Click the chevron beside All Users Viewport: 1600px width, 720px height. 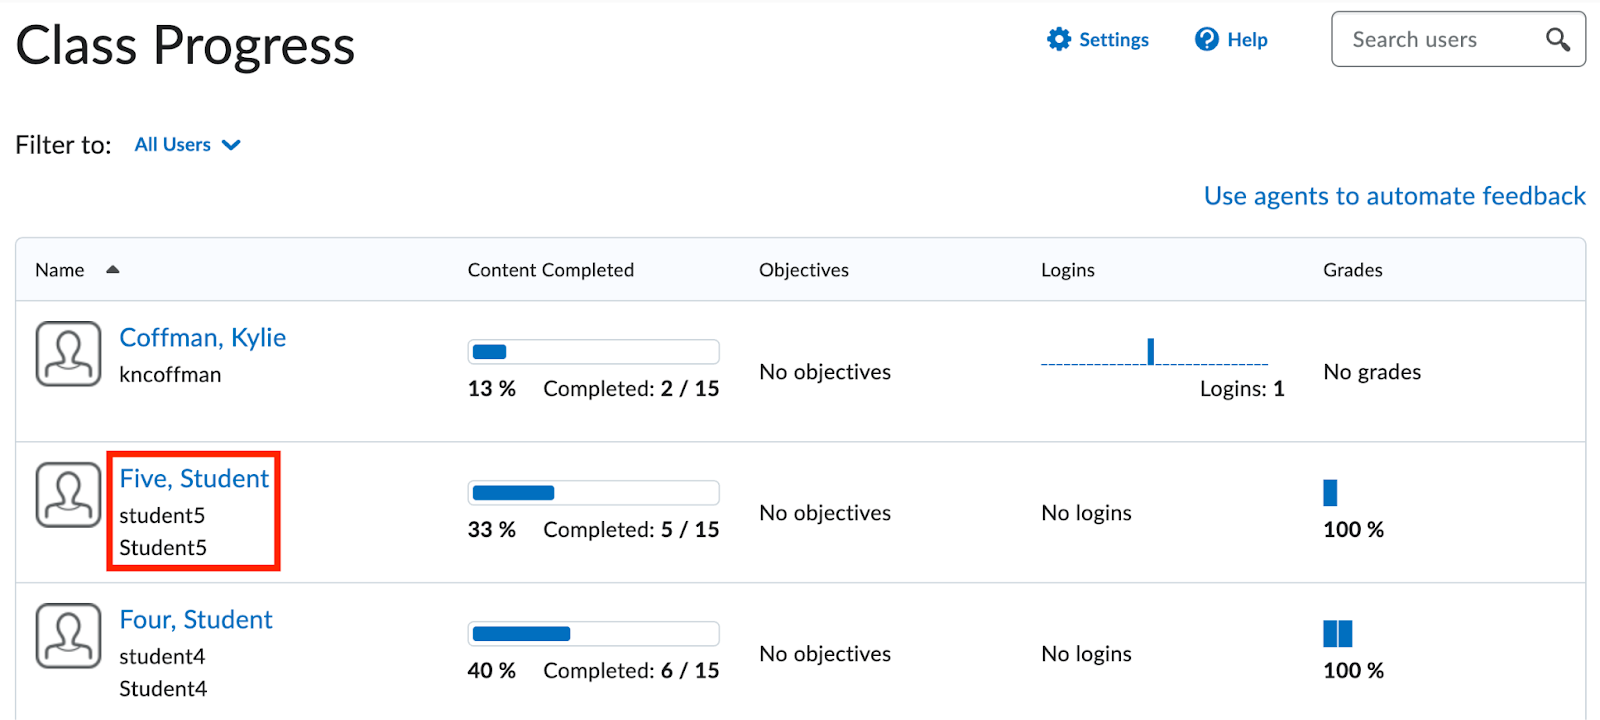pyautogui.click(x=231, y=145)
